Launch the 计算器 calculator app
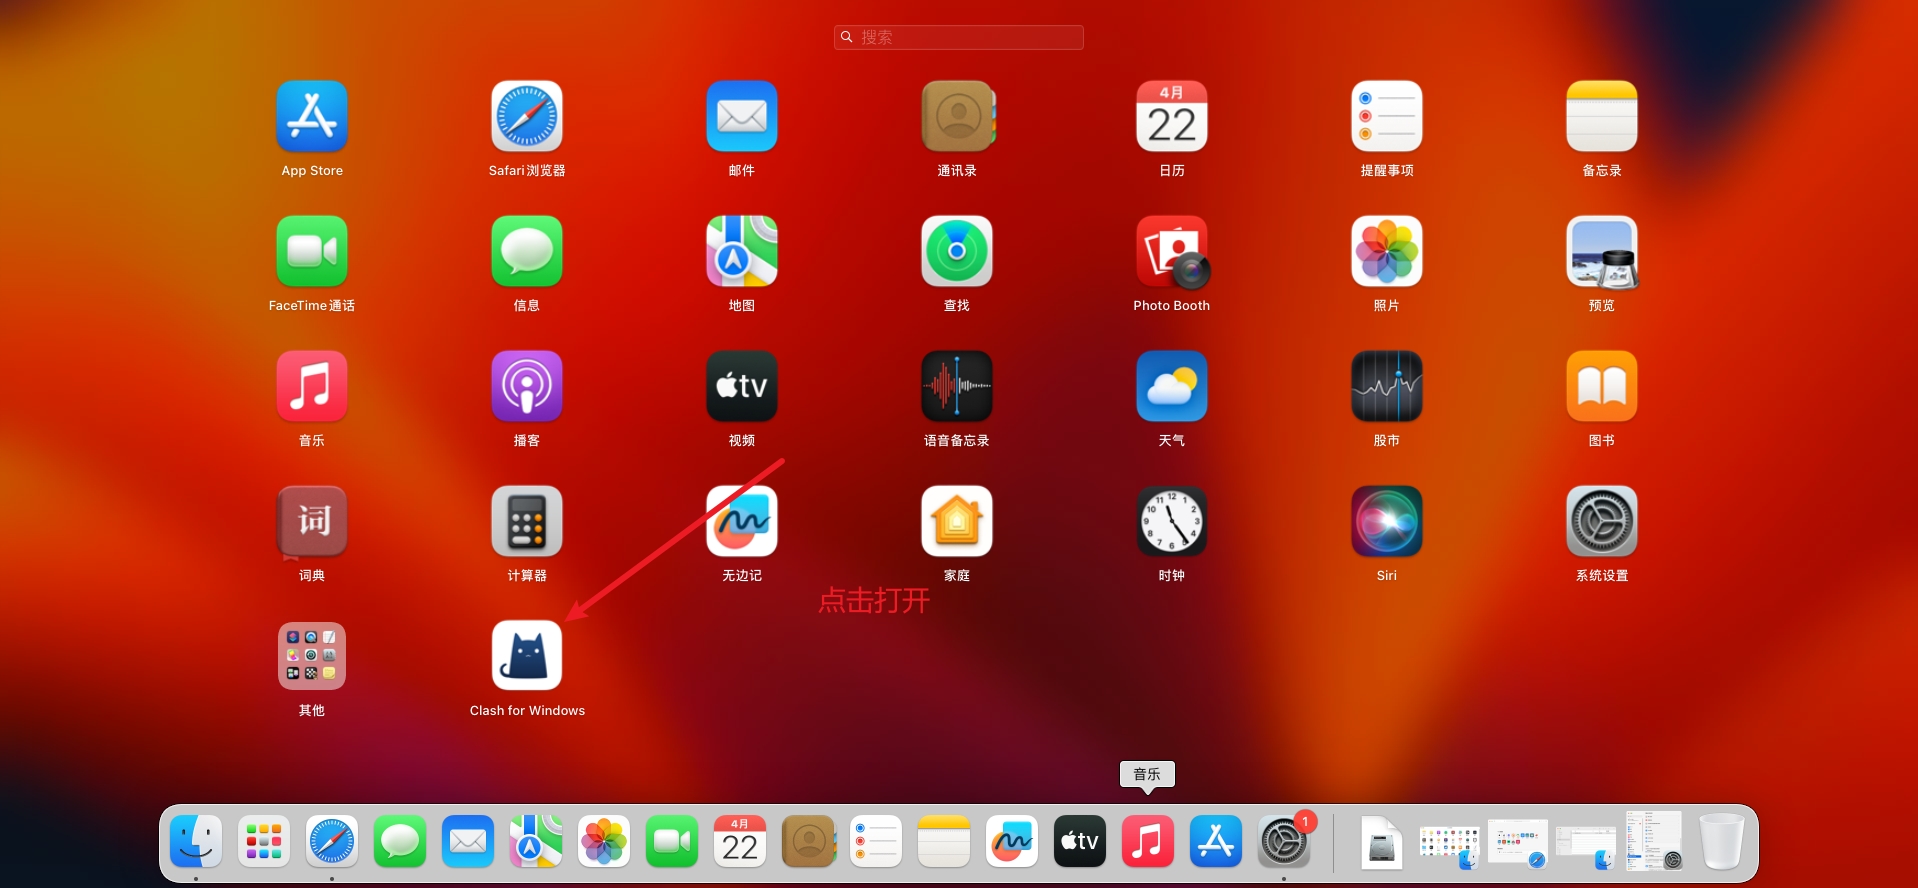The height and width of the screenshot is (888, 1918). [x=527, y=522]
